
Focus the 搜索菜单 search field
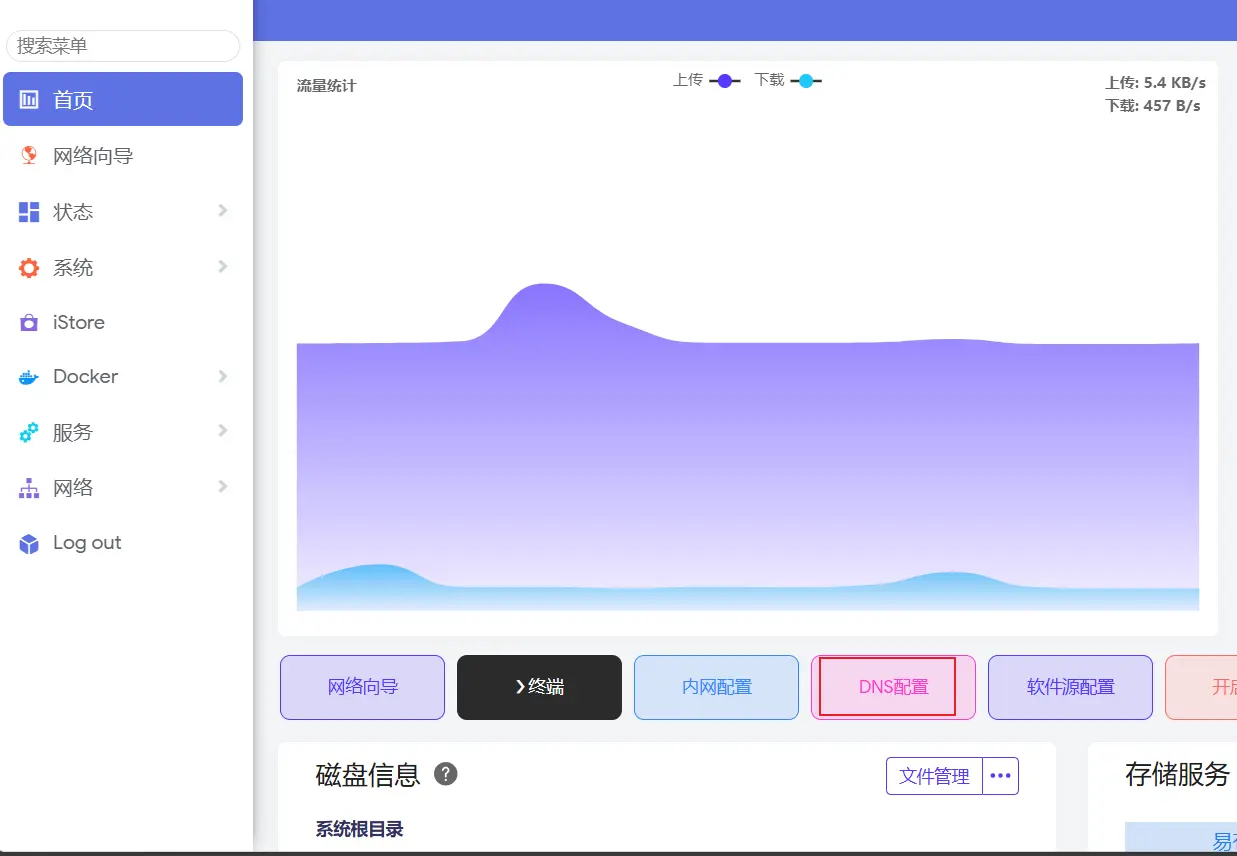(123, 46)
